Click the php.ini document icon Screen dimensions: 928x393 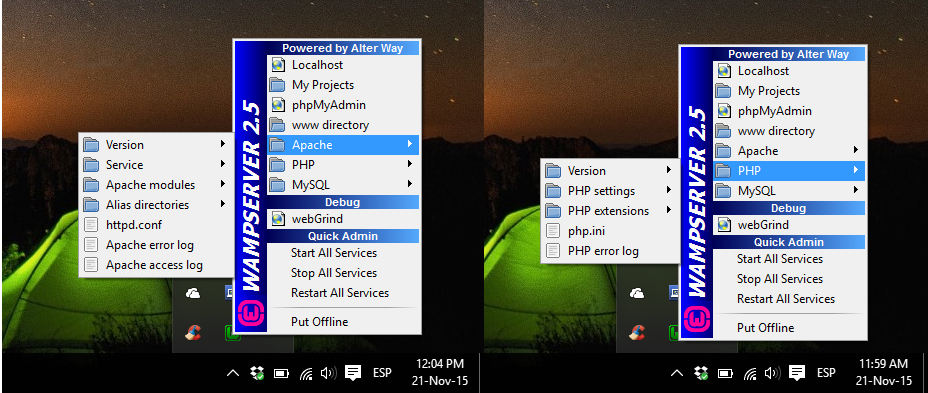coord(553,231)
